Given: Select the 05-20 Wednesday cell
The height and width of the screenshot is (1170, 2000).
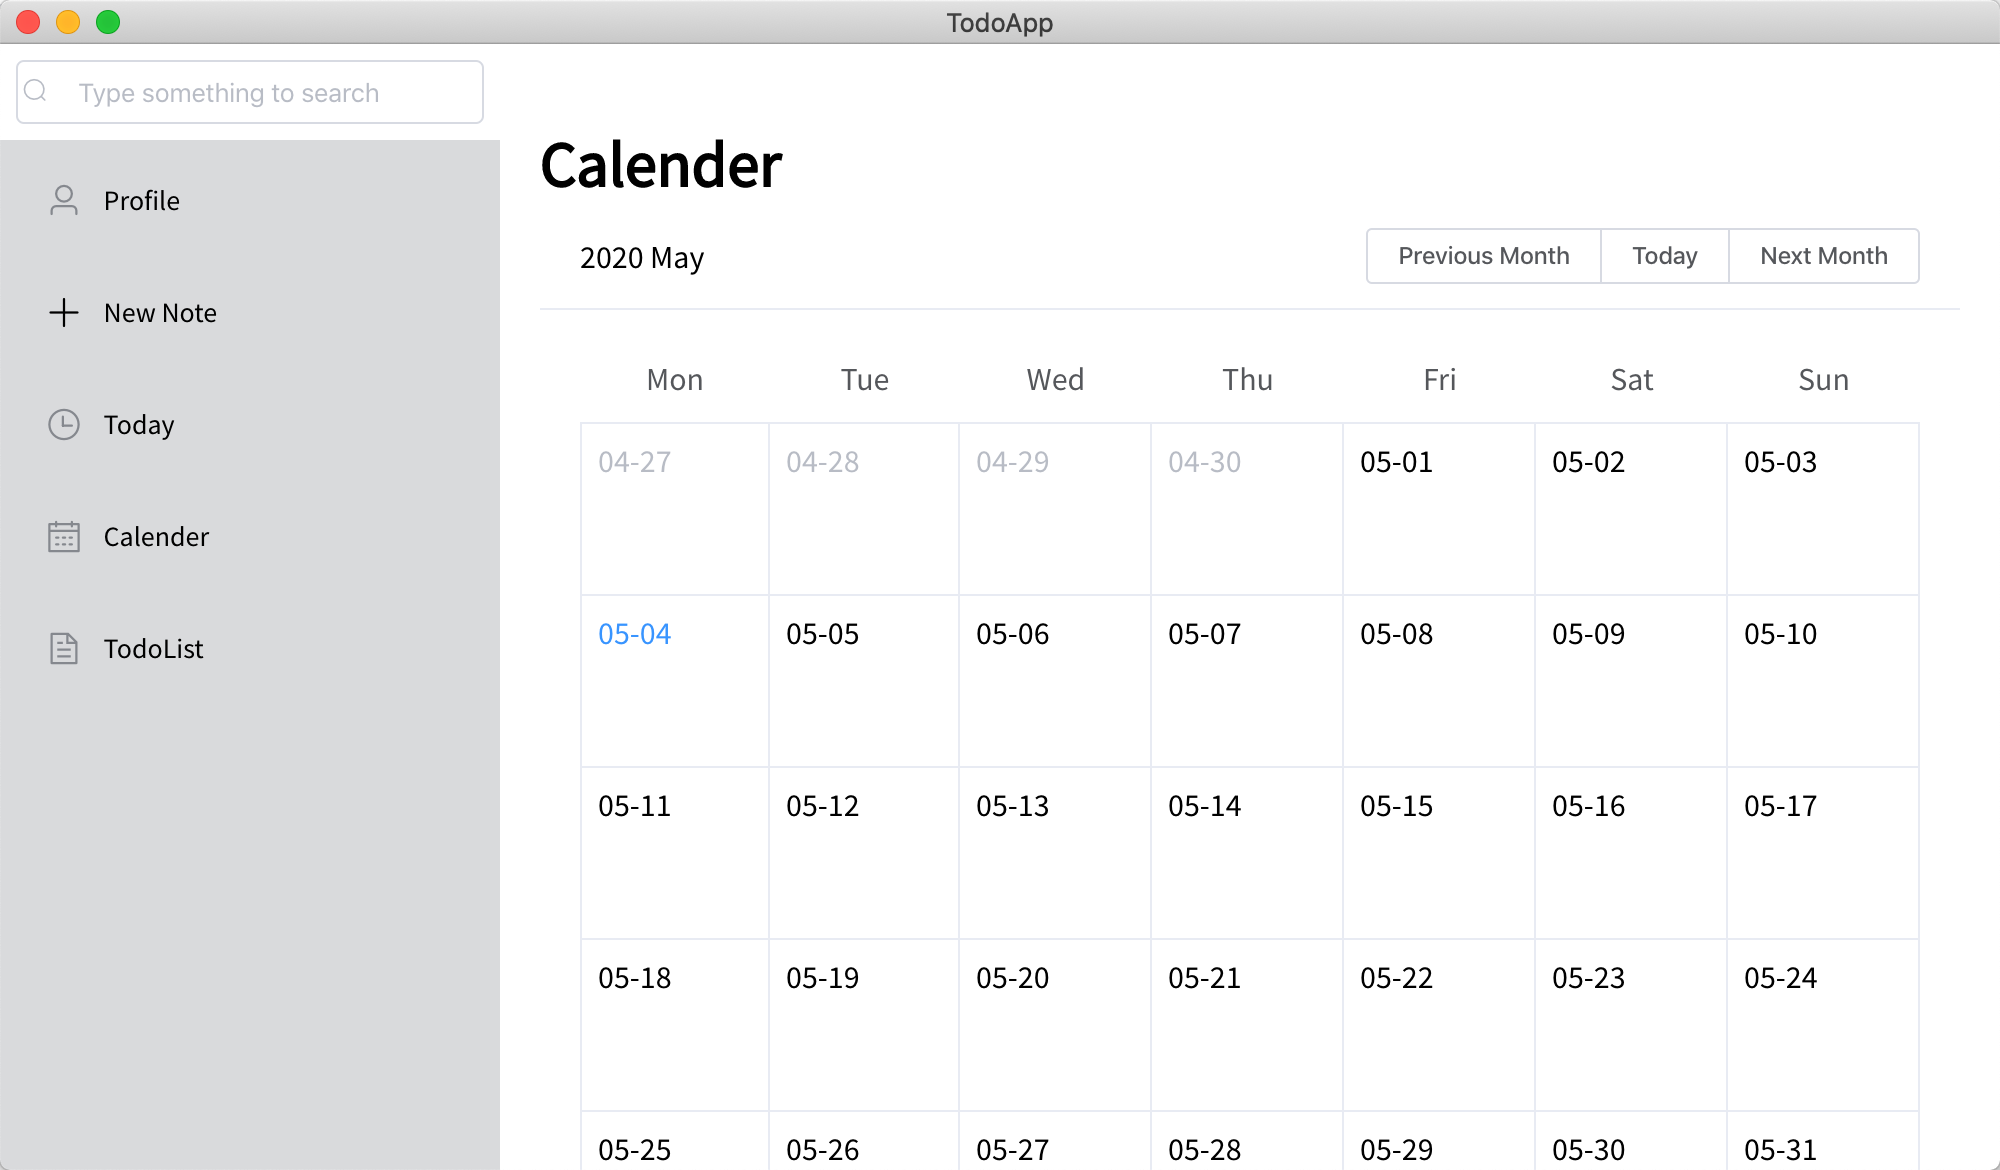Looking at the screenshot, I should 1054,1024.
